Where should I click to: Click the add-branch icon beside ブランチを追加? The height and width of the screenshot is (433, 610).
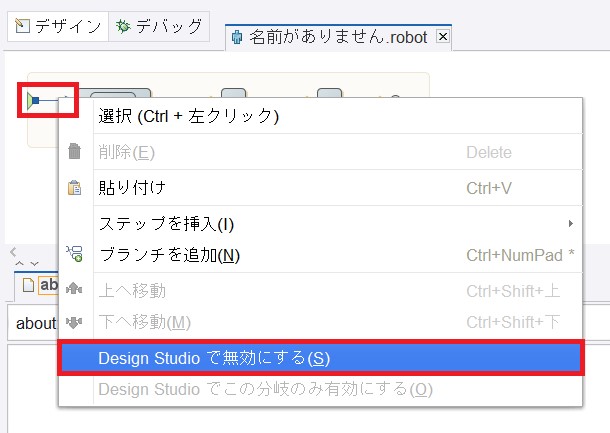coord(74,254)
